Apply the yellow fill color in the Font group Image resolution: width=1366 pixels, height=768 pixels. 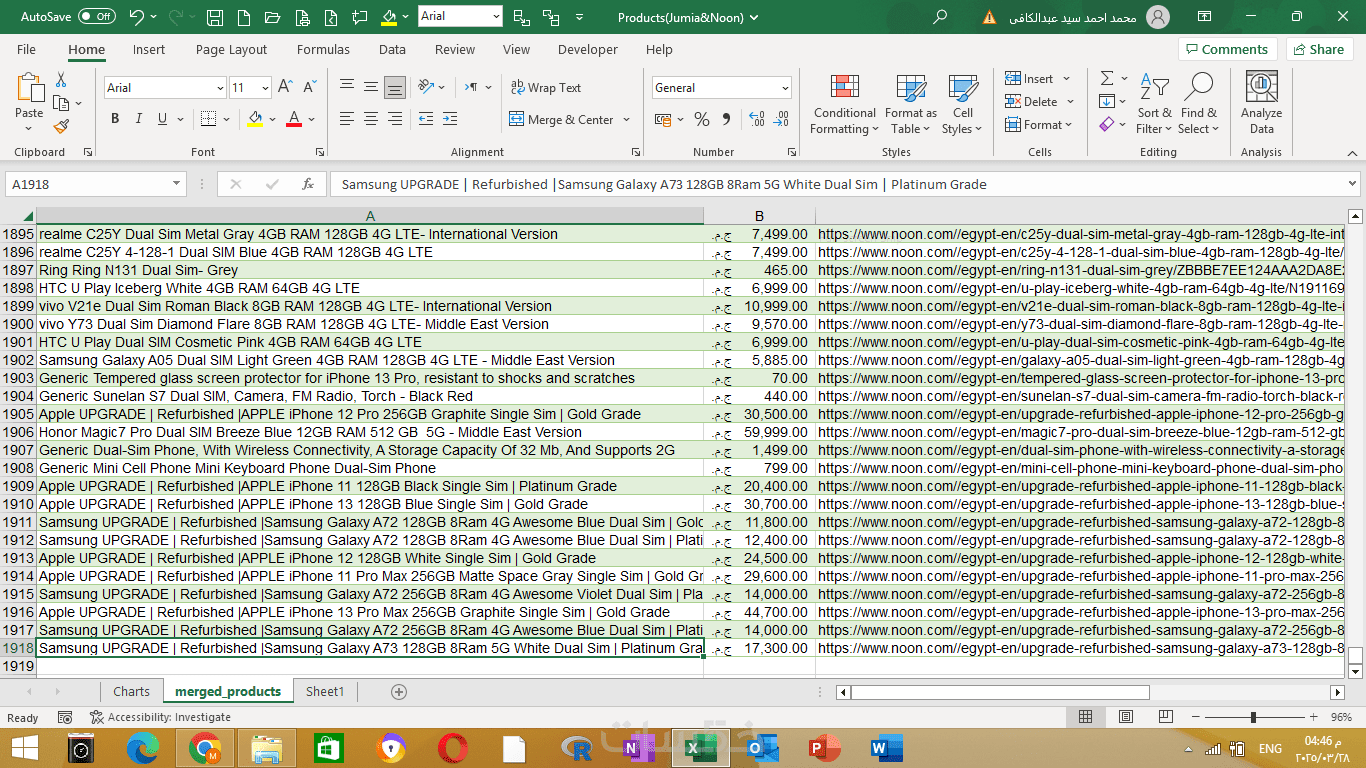point(255,119)
